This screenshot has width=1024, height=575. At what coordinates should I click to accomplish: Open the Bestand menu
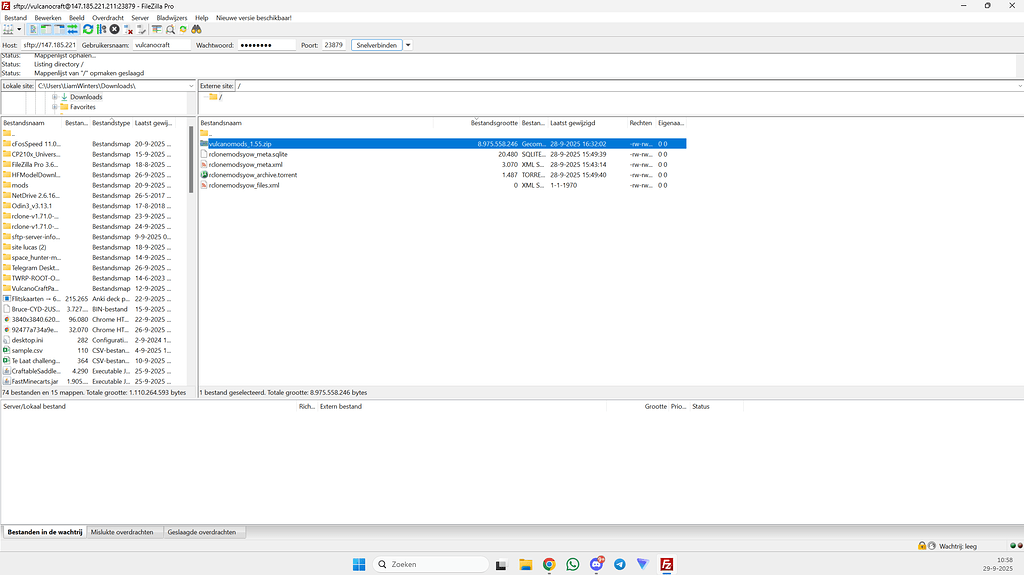point(16,18)
